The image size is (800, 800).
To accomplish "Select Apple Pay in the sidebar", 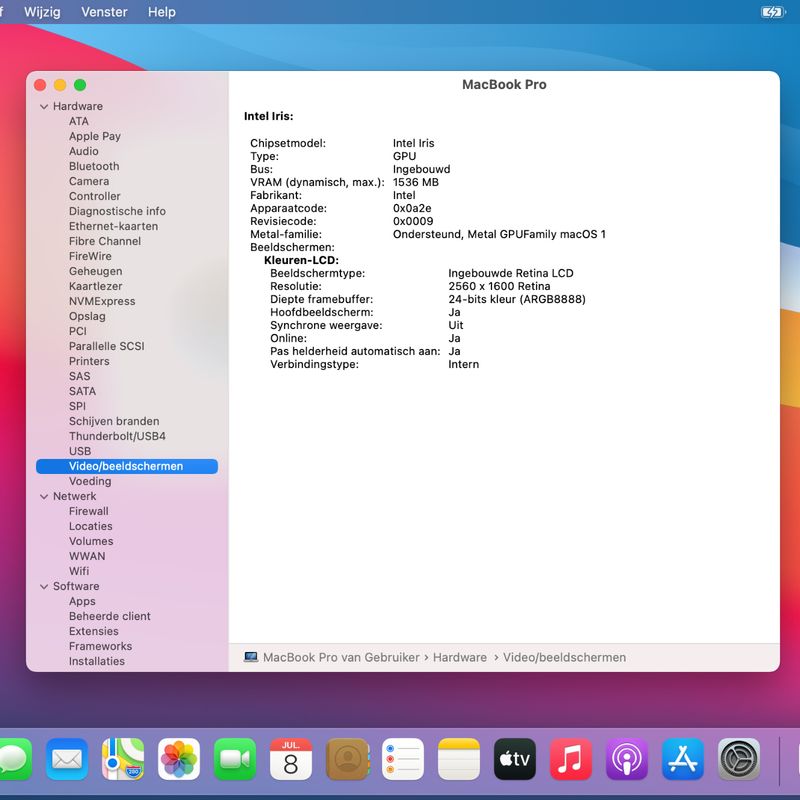I will [95, 136].
